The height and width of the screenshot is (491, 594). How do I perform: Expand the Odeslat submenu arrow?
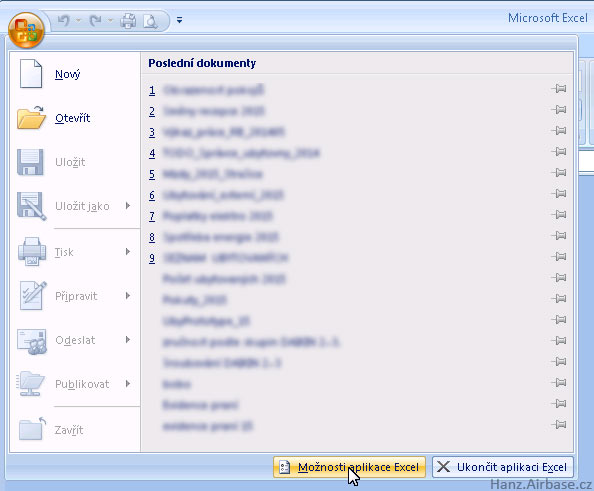[x=128, y=339]
